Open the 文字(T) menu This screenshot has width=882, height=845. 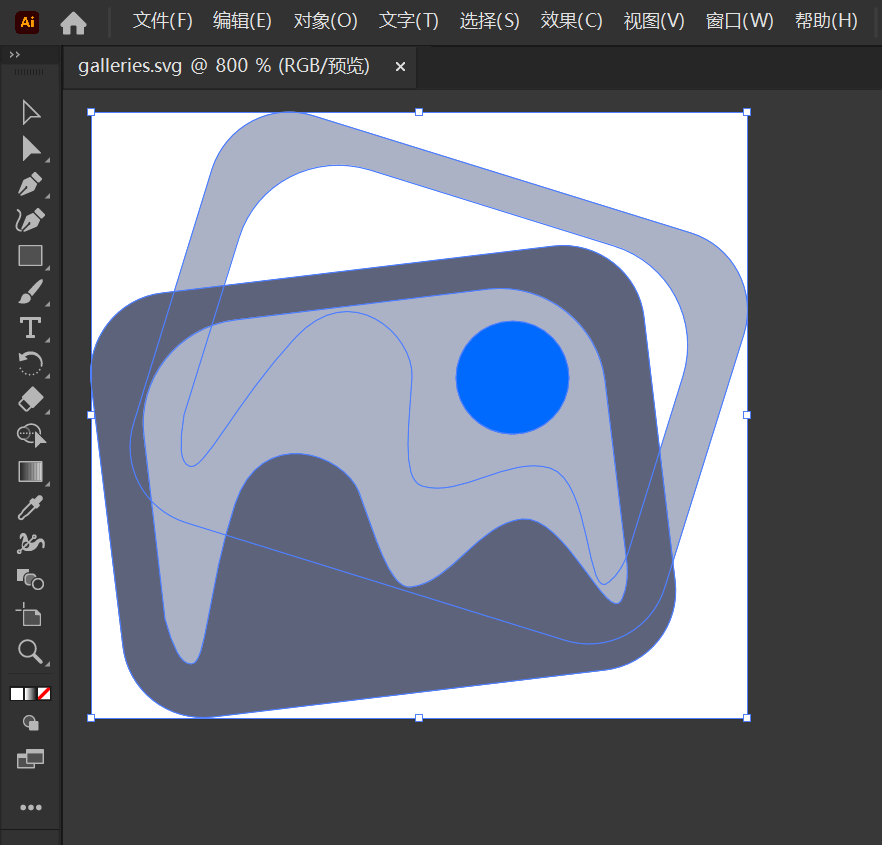click(x=409, y=21)
